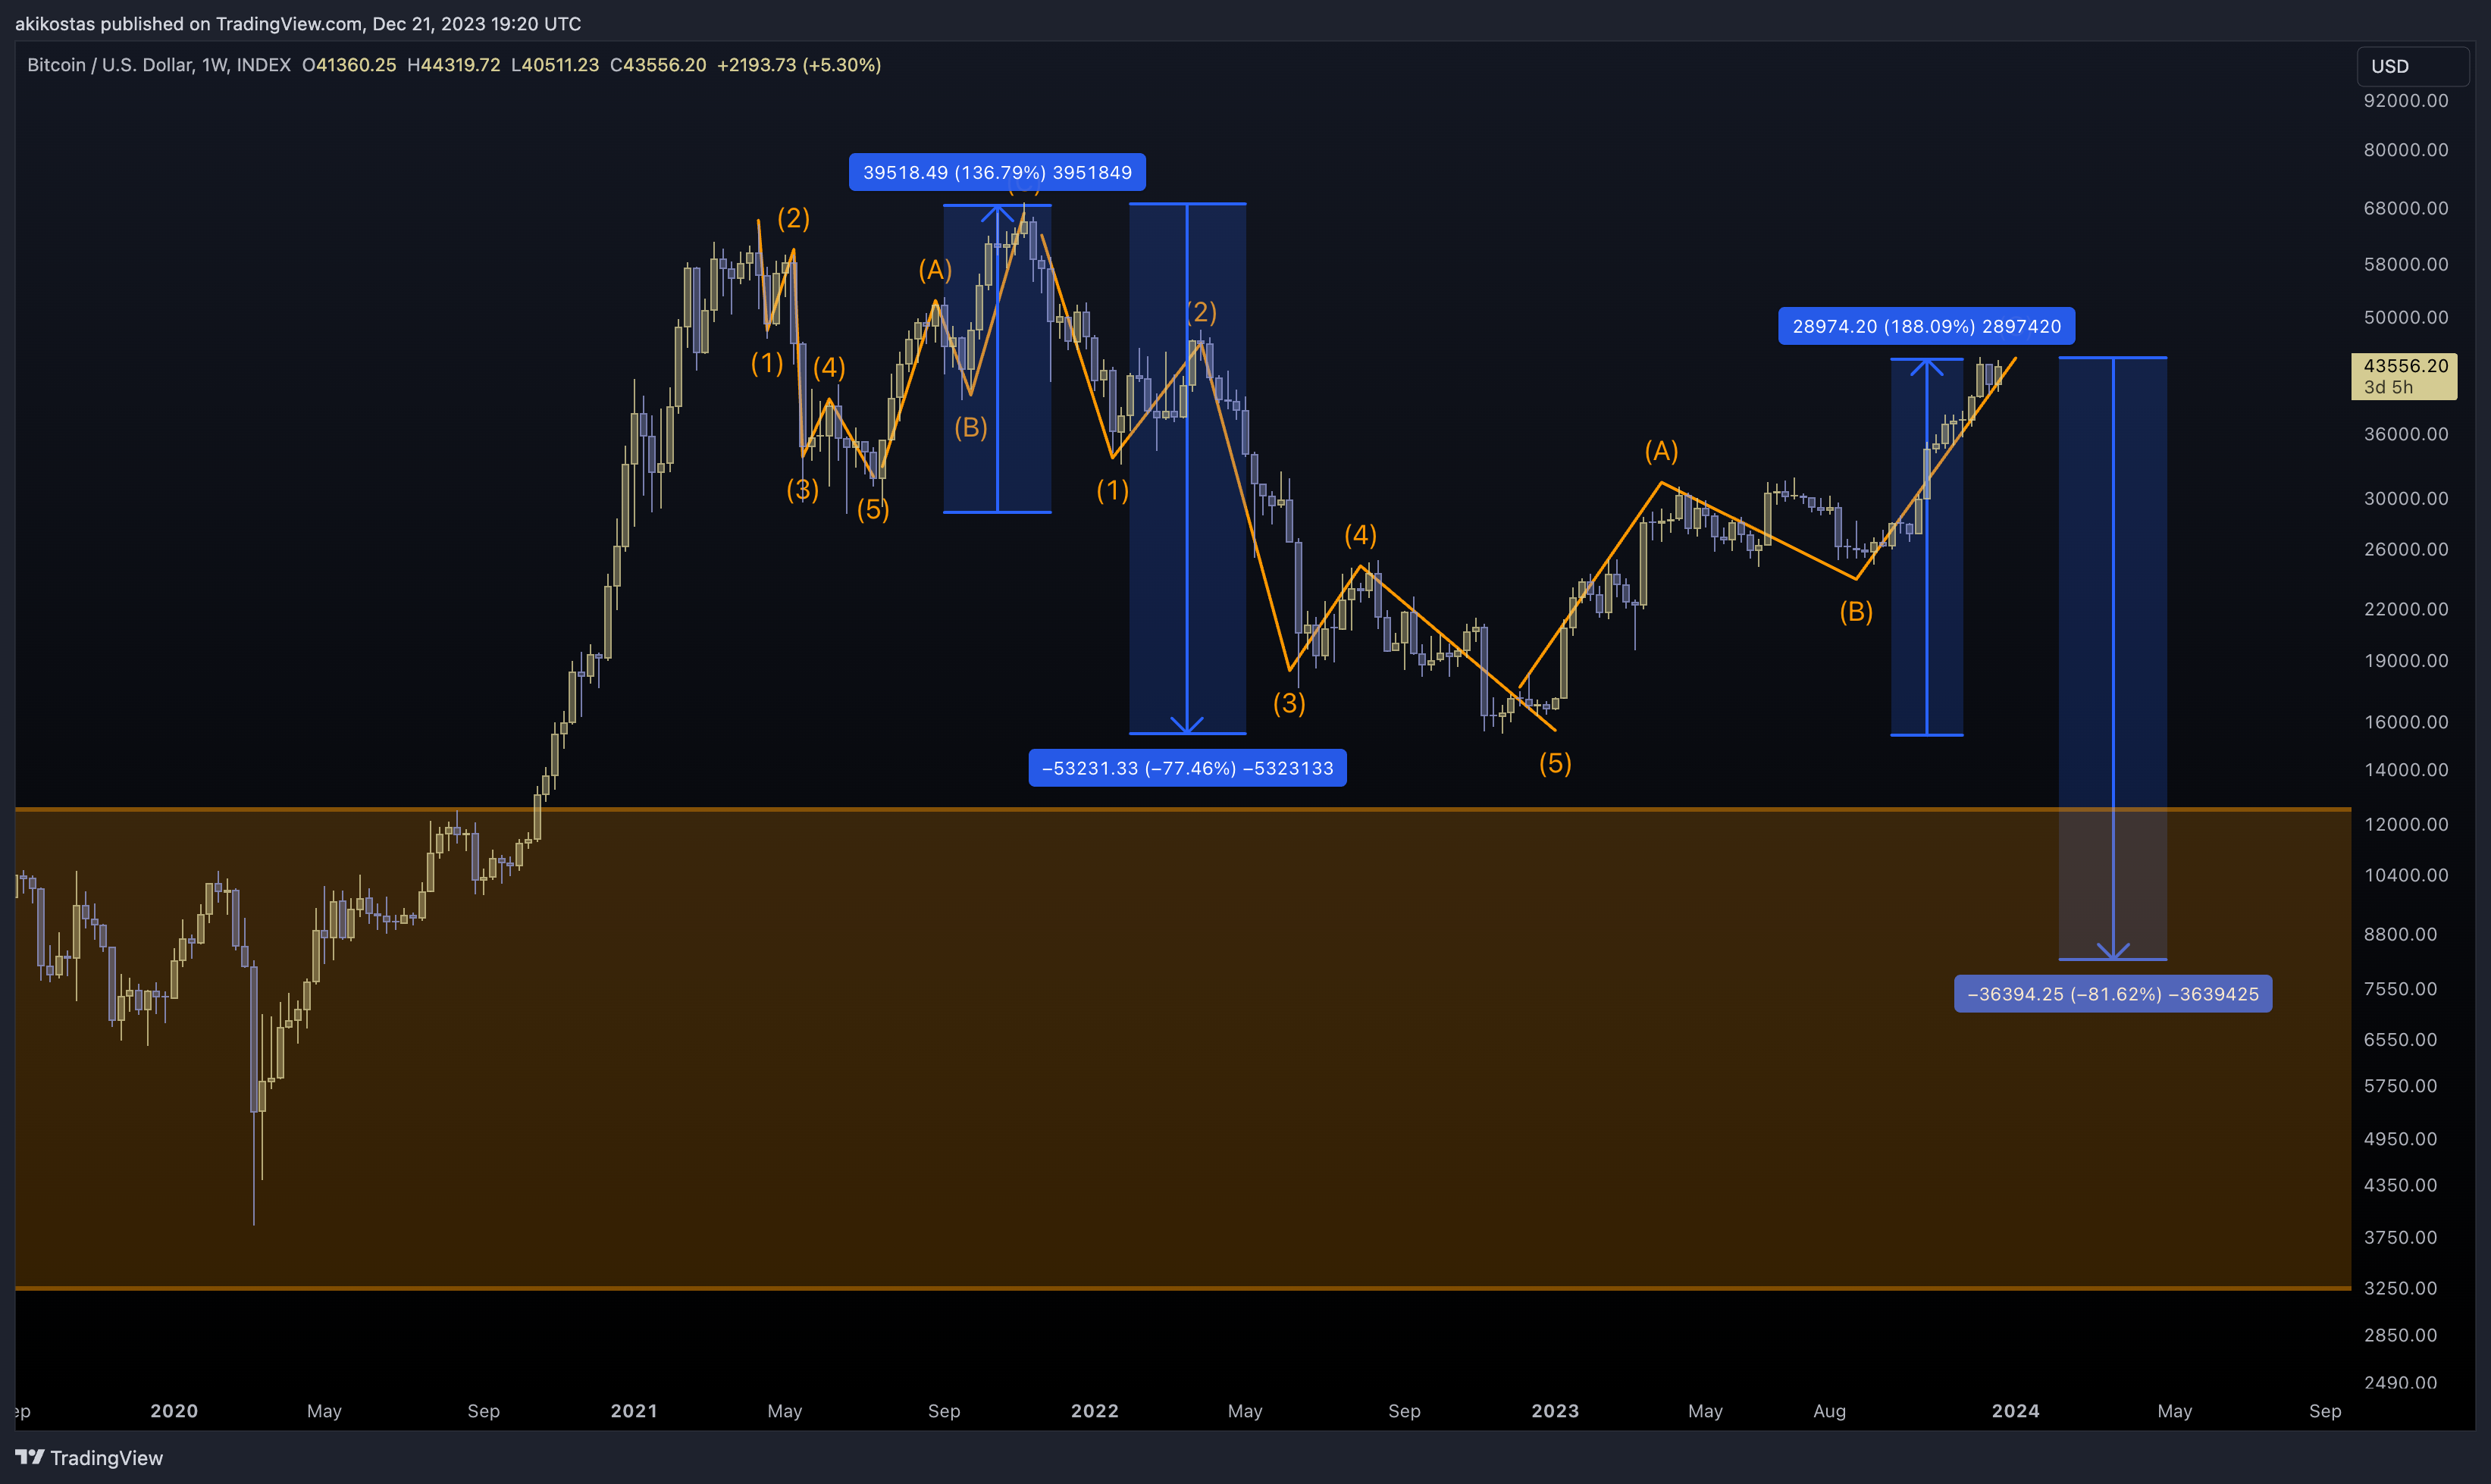This screenshot has width=2491, height=1484.
Task: Click the USD currency button
Action: [x=2412, y=66]
